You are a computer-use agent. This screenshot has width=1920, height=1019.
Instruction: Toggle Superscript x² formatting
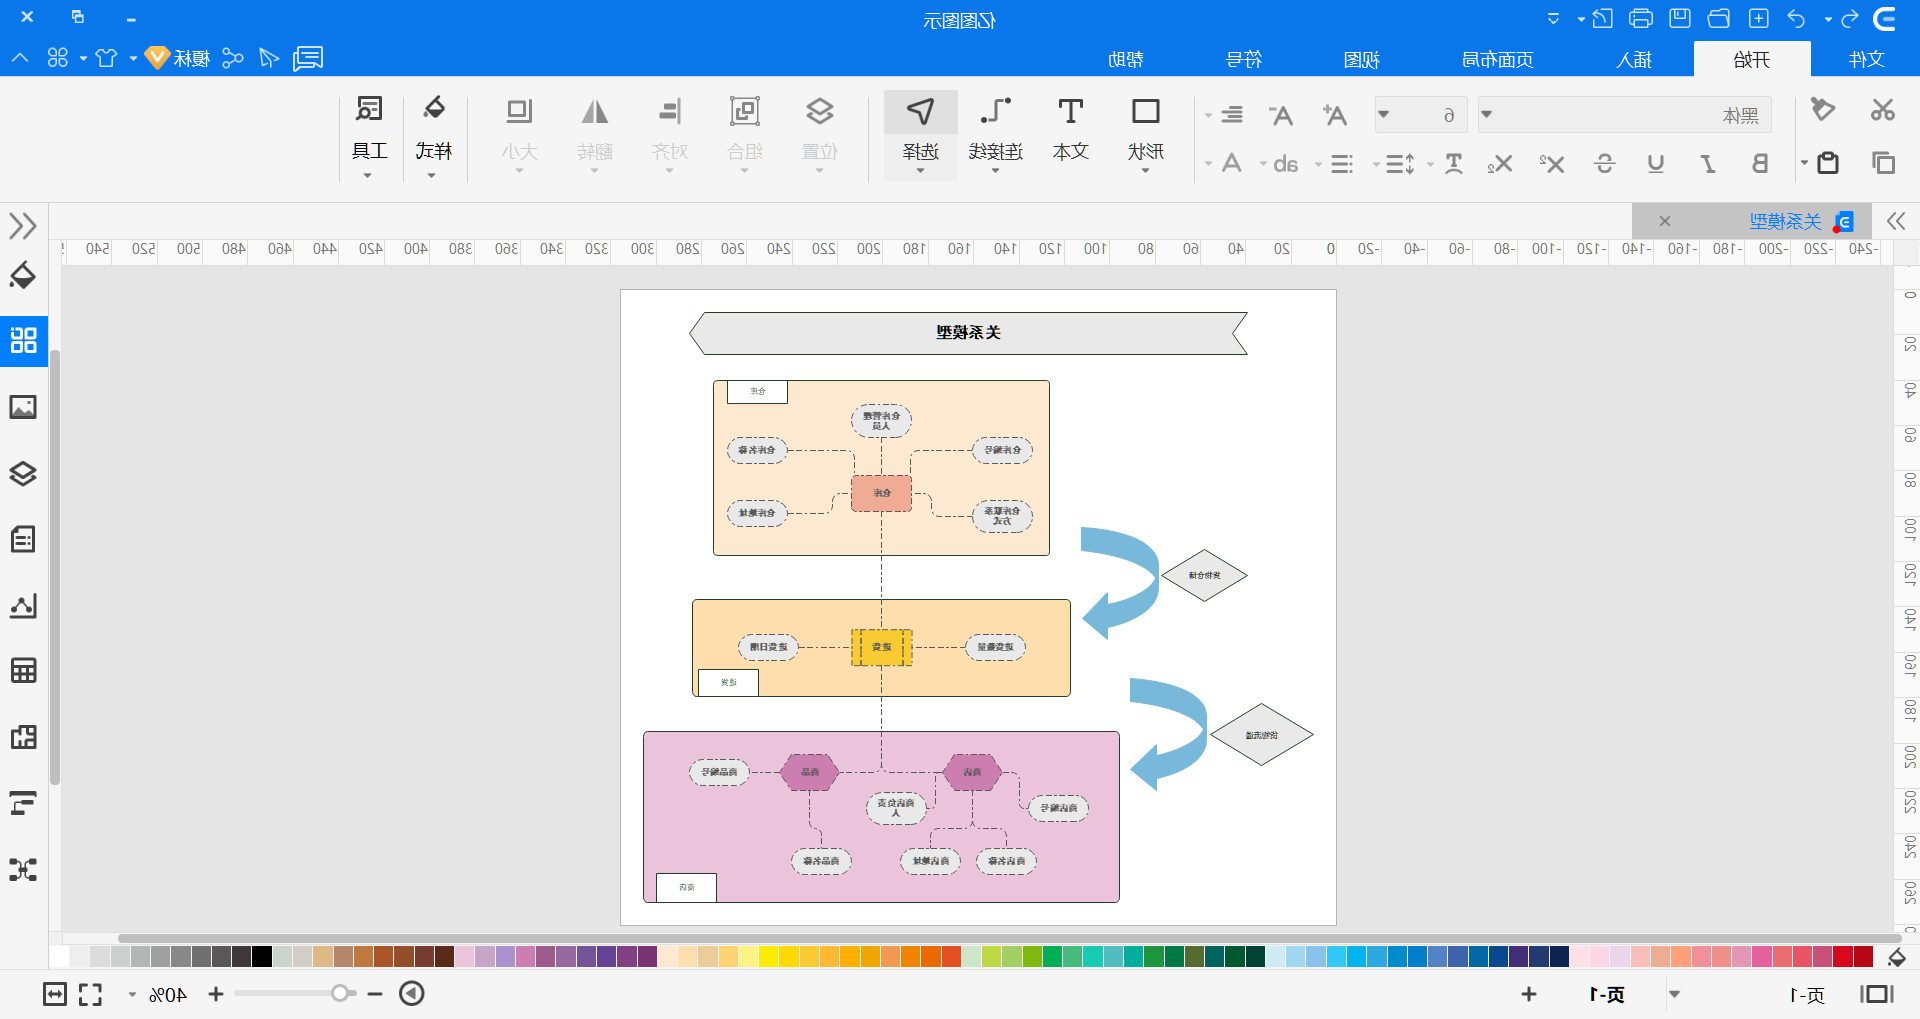[x=1552, y=164]
